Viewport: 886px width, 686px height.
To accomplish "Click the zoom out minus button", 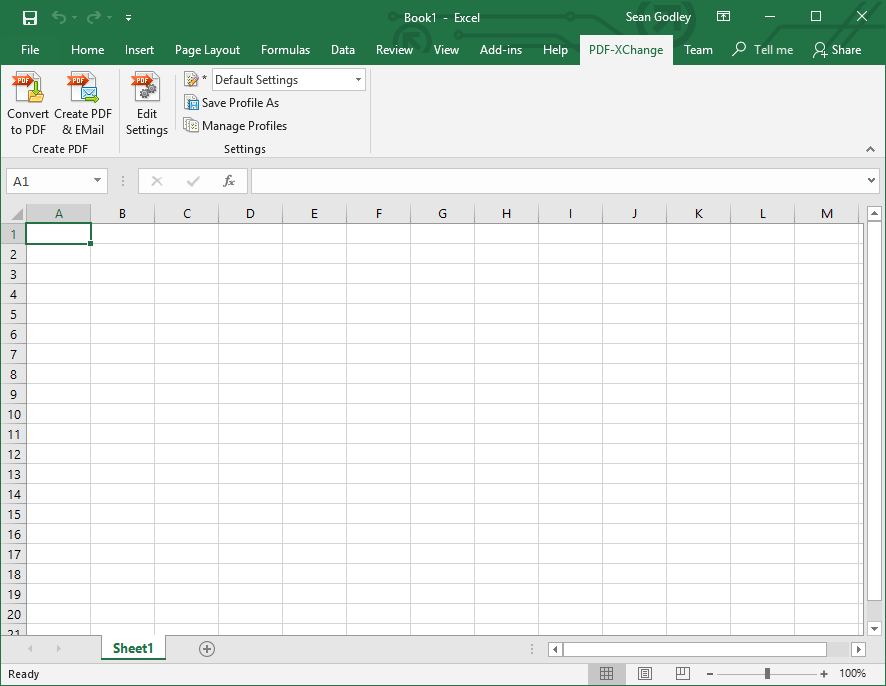I will click(710, 674).
